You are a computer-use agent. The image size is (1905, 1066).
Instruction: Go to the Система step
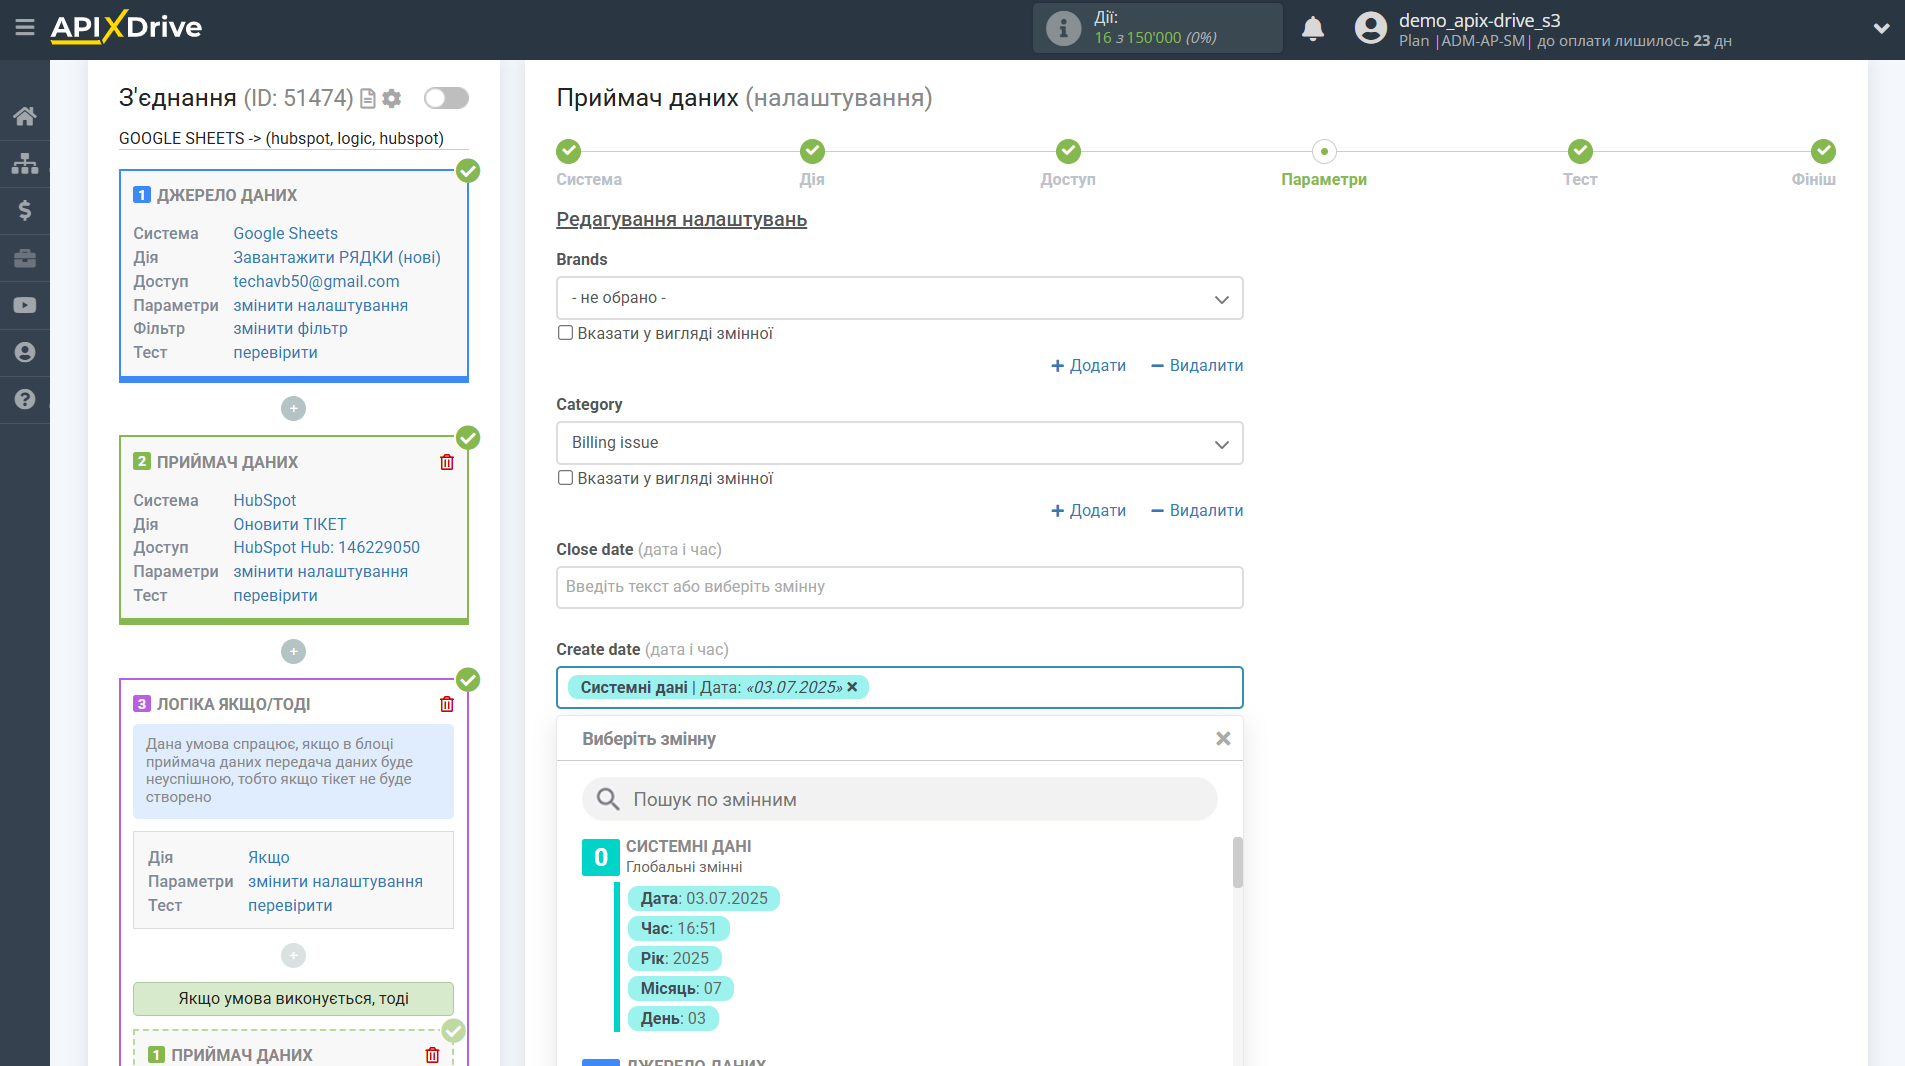click(x=568, y=151)
